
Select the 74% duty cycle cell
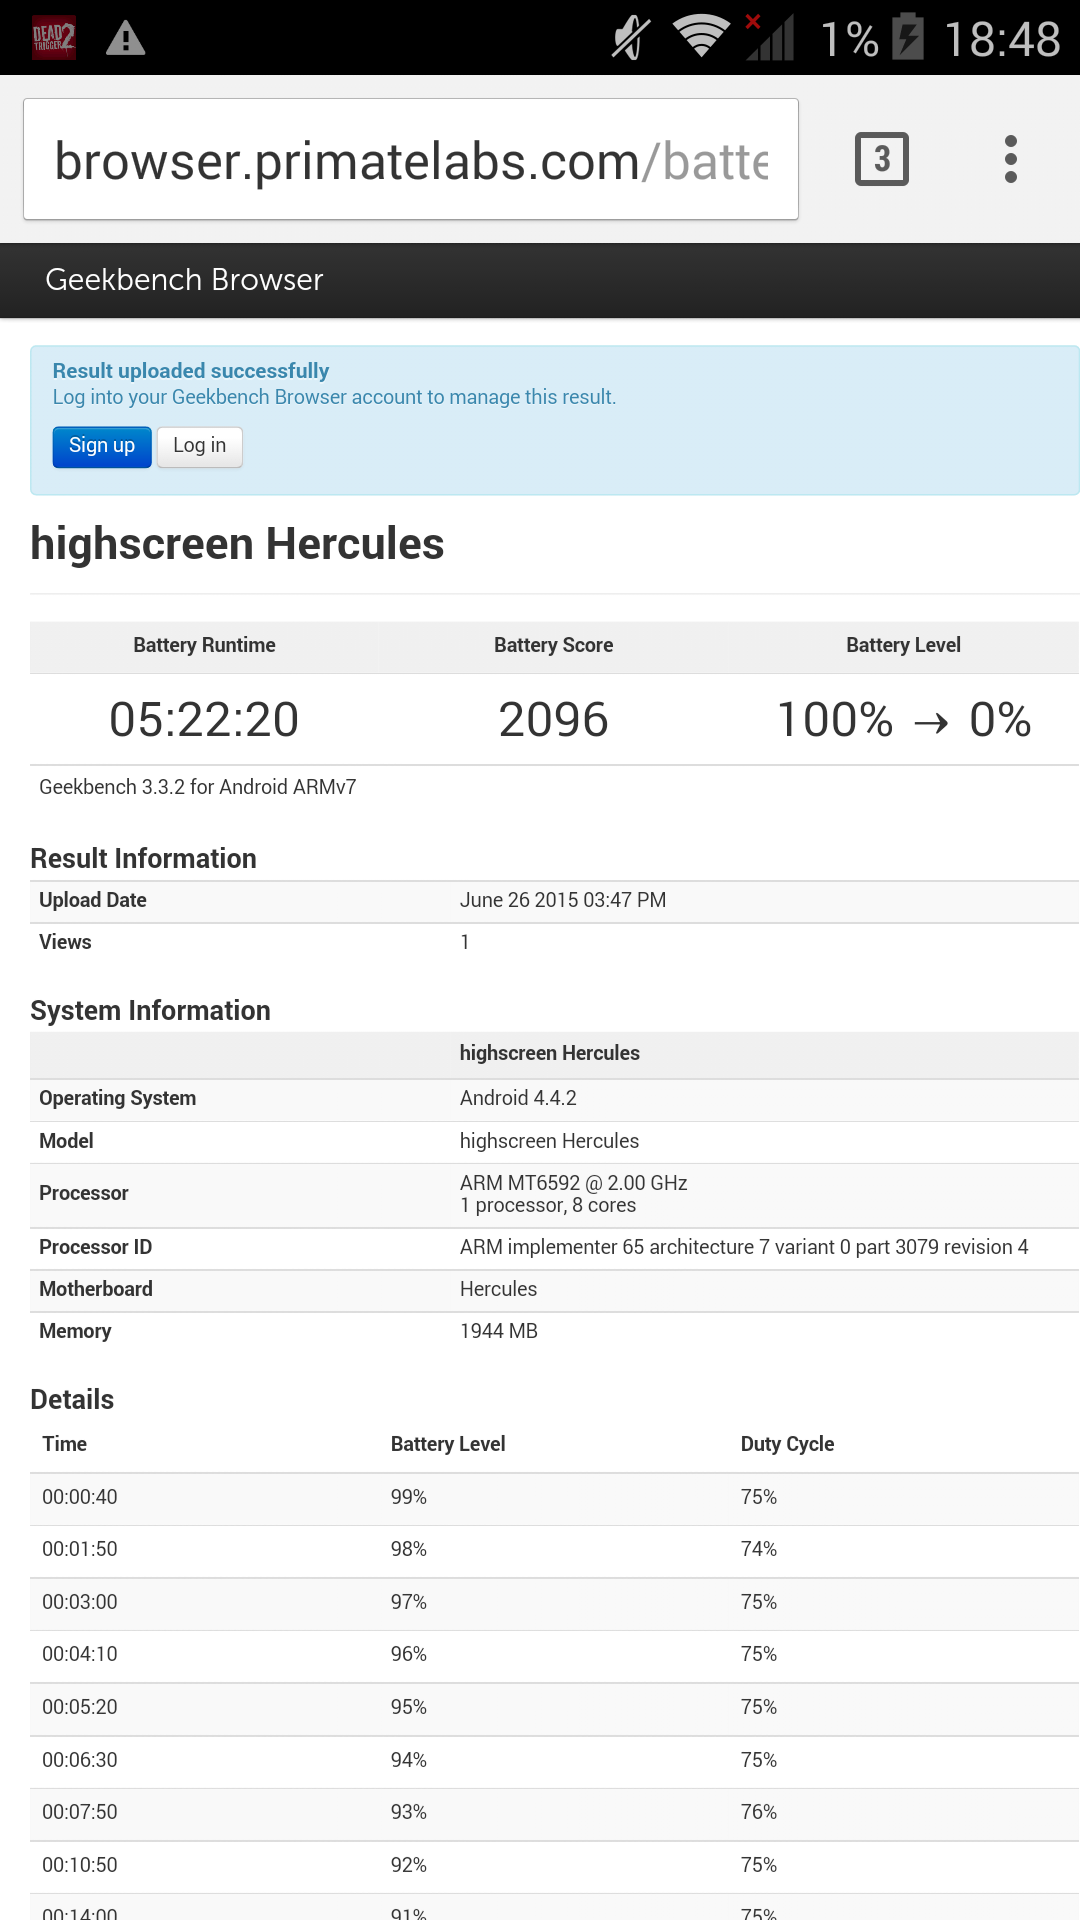pyautogui.click(x=759, y=1549)
